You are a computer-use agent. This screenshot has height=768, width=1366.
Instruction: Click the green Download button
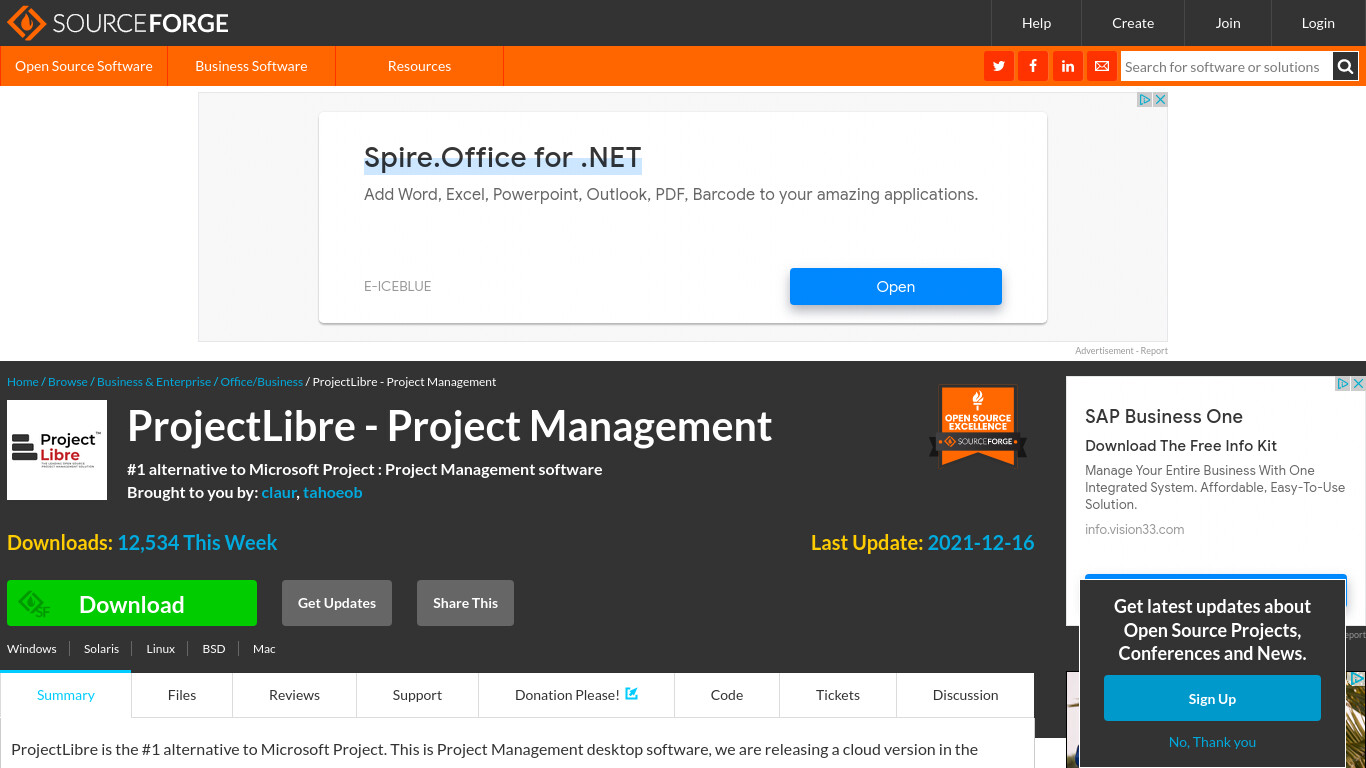(x=132, y=603)
